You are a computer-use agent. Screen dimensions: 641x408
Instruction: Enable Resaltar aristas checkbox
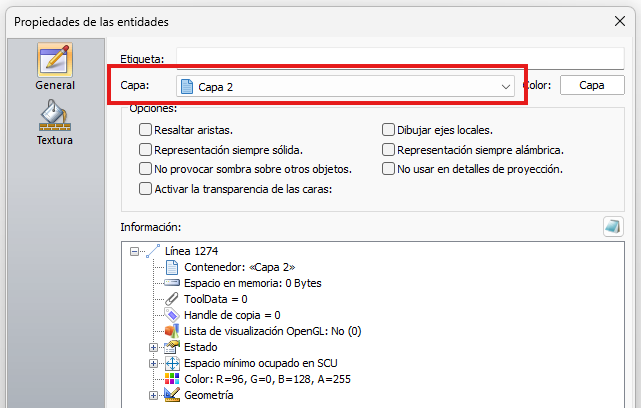coord(145,130)
